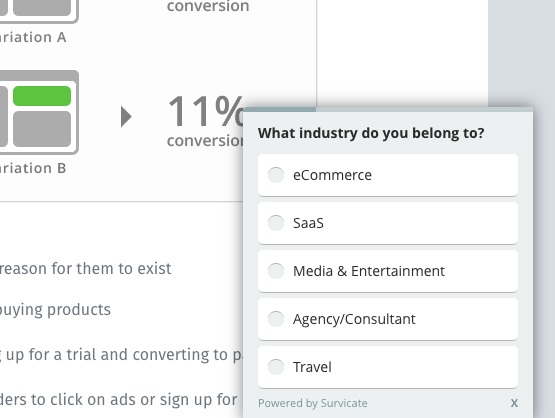This screenshot has height=418, width=555.
Task: Pick the Media & Entertainment radio option
Action: pyautogui.click(x=276, y=271)
